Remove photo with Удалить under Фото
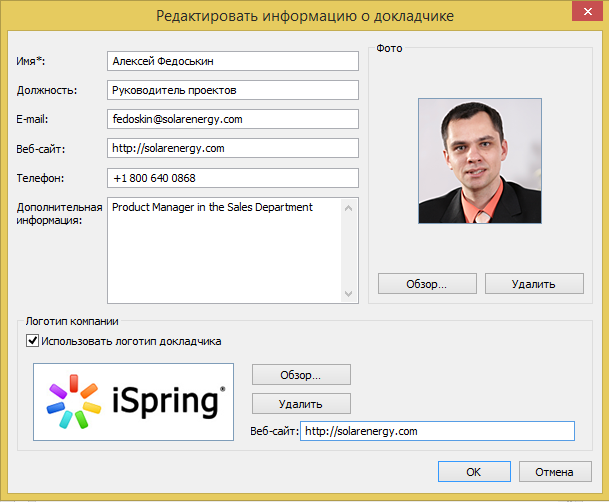 pos(534,284)
